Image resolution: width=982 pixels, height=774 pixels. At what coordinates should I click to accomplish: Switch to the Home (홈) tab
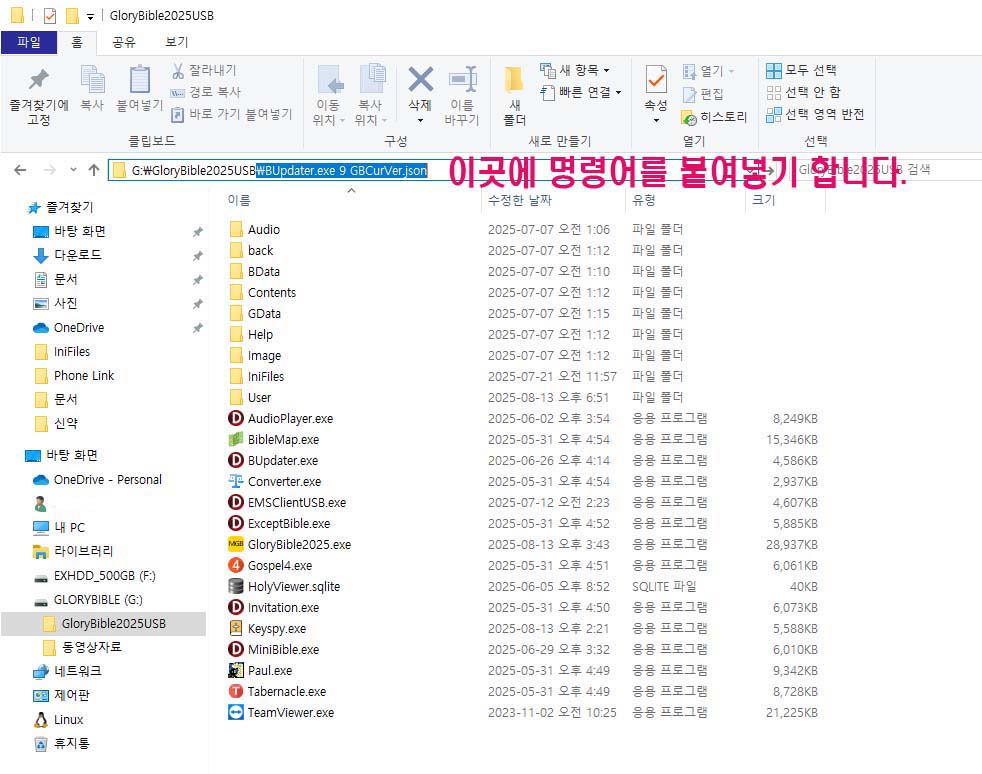[76, 42]
